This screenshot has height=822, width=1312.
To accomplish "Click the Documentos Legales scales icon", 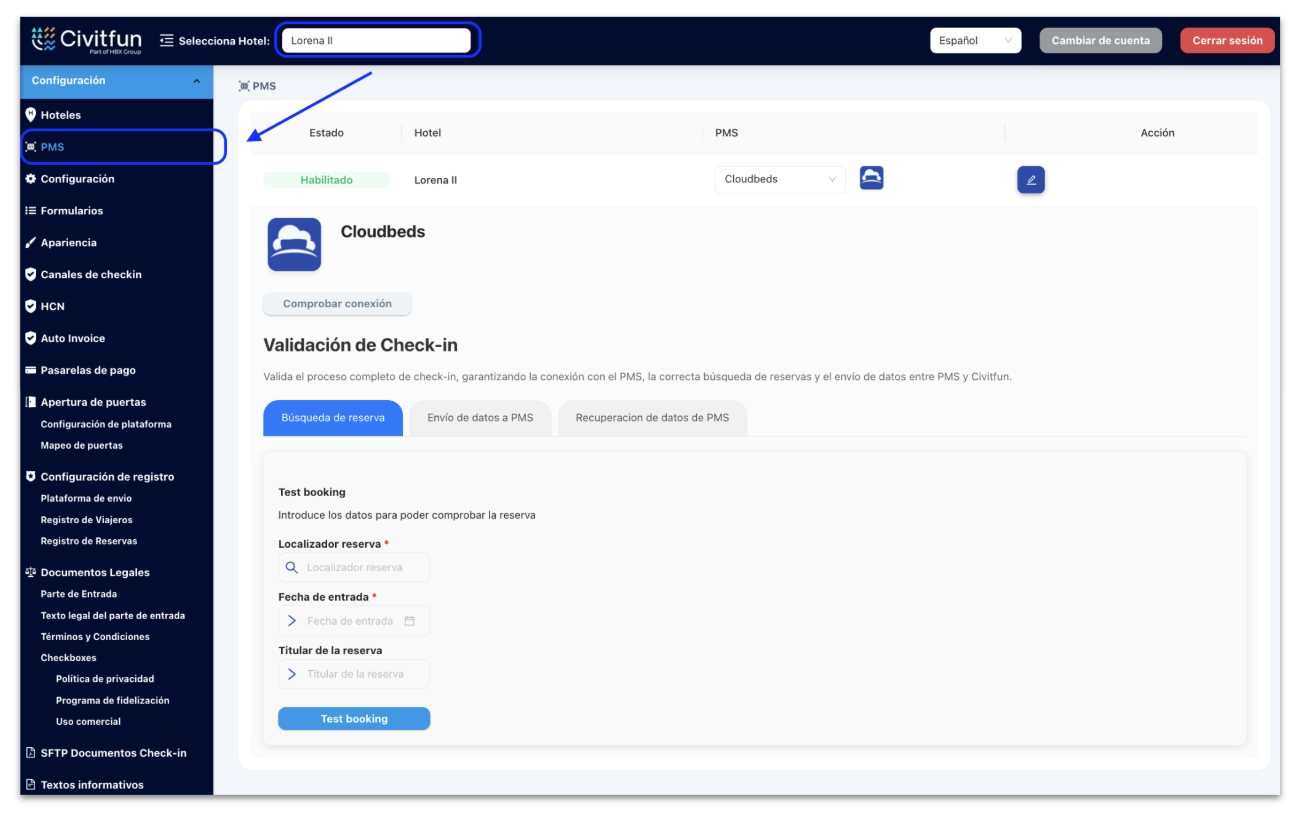I will click(33, 572).
